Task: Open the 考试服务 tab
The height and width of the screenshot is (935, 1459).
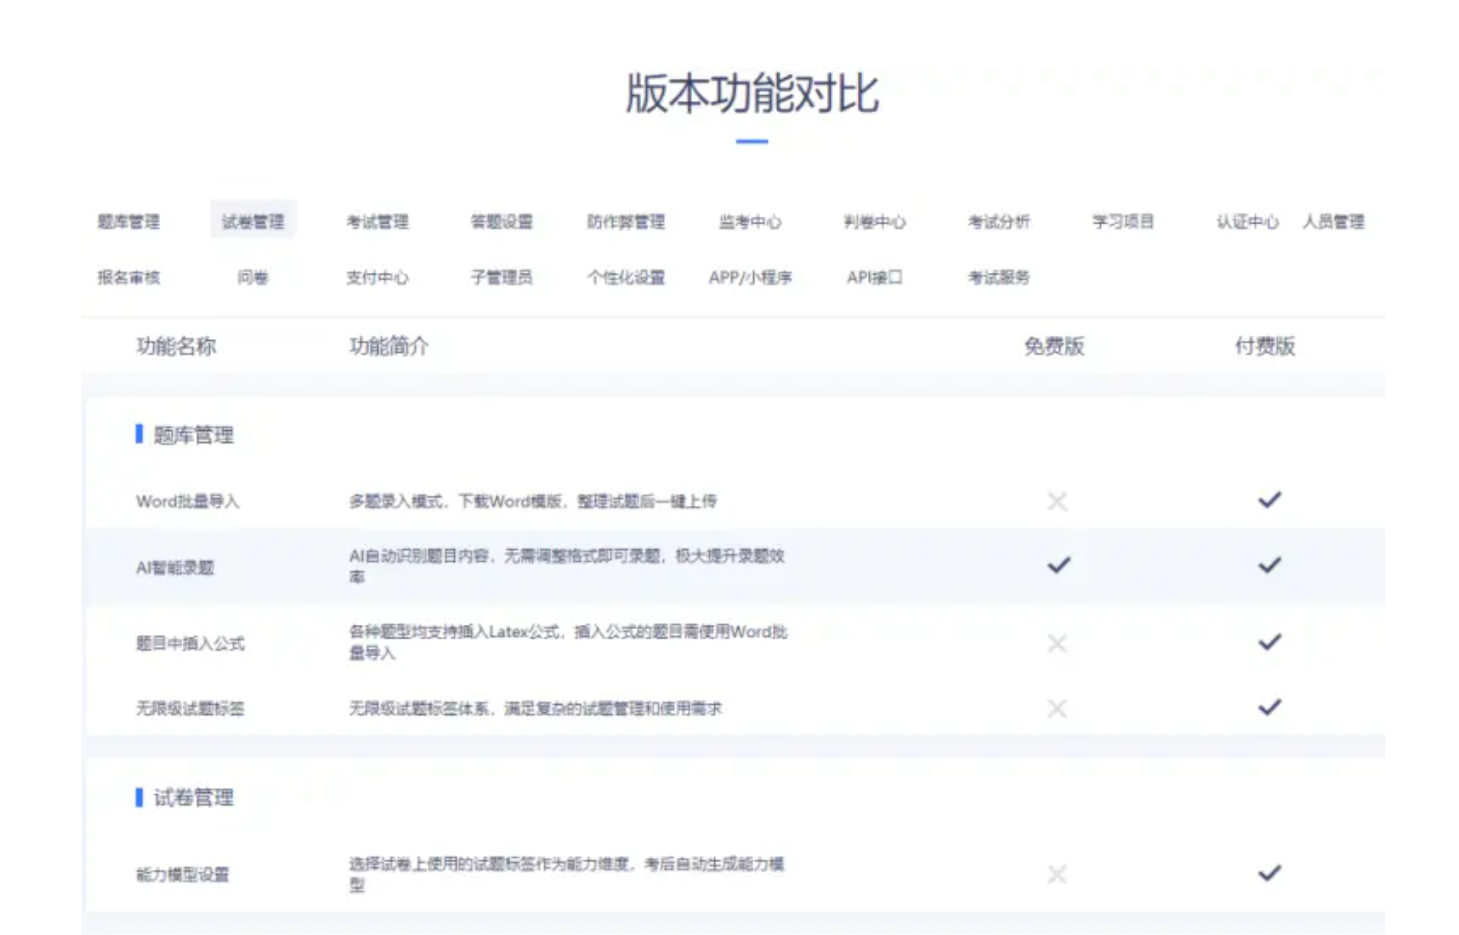Action: (999, 278)
